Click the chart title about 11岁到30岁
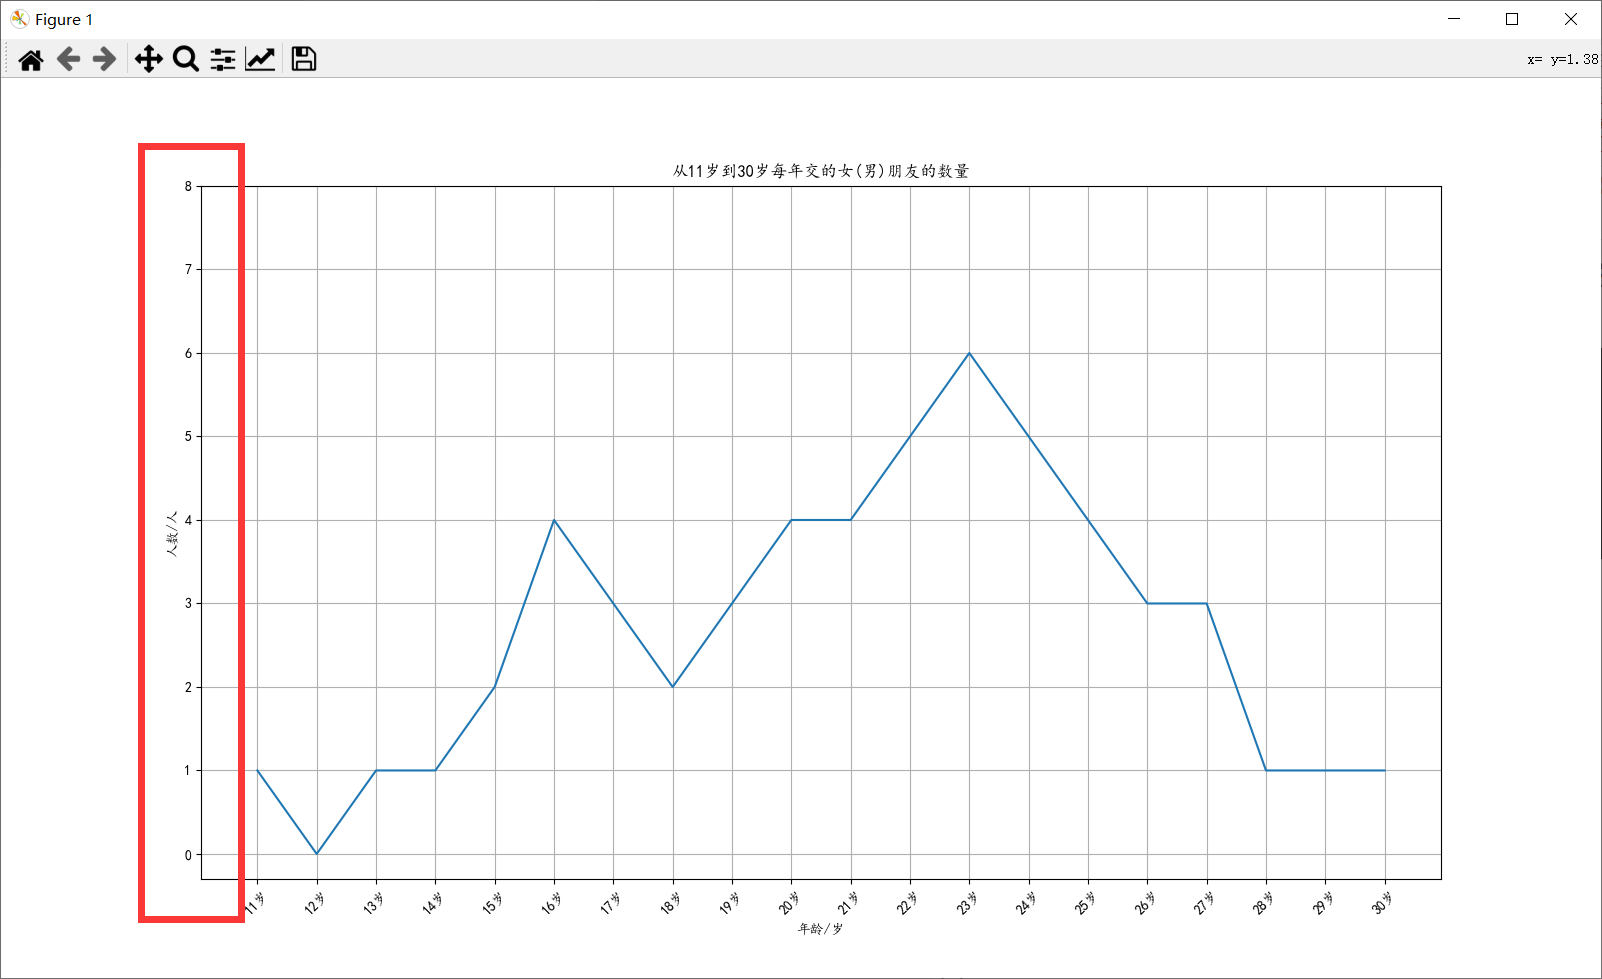 pos(821,171)
